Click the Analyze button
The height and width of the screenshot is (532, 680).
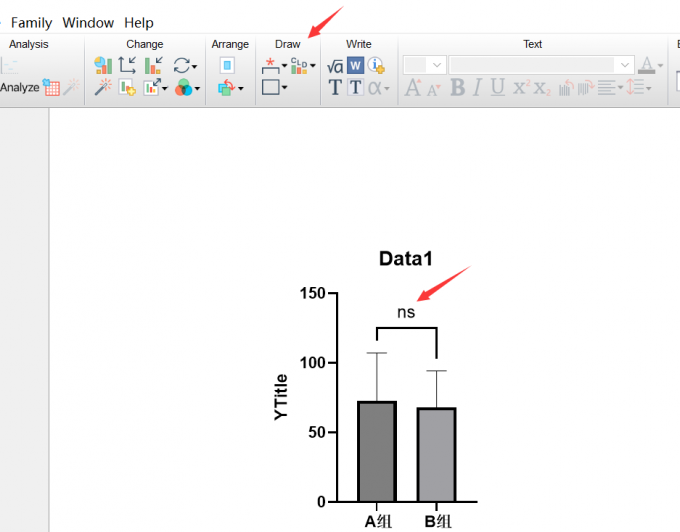pyautogui.click(x=20, y=87)
